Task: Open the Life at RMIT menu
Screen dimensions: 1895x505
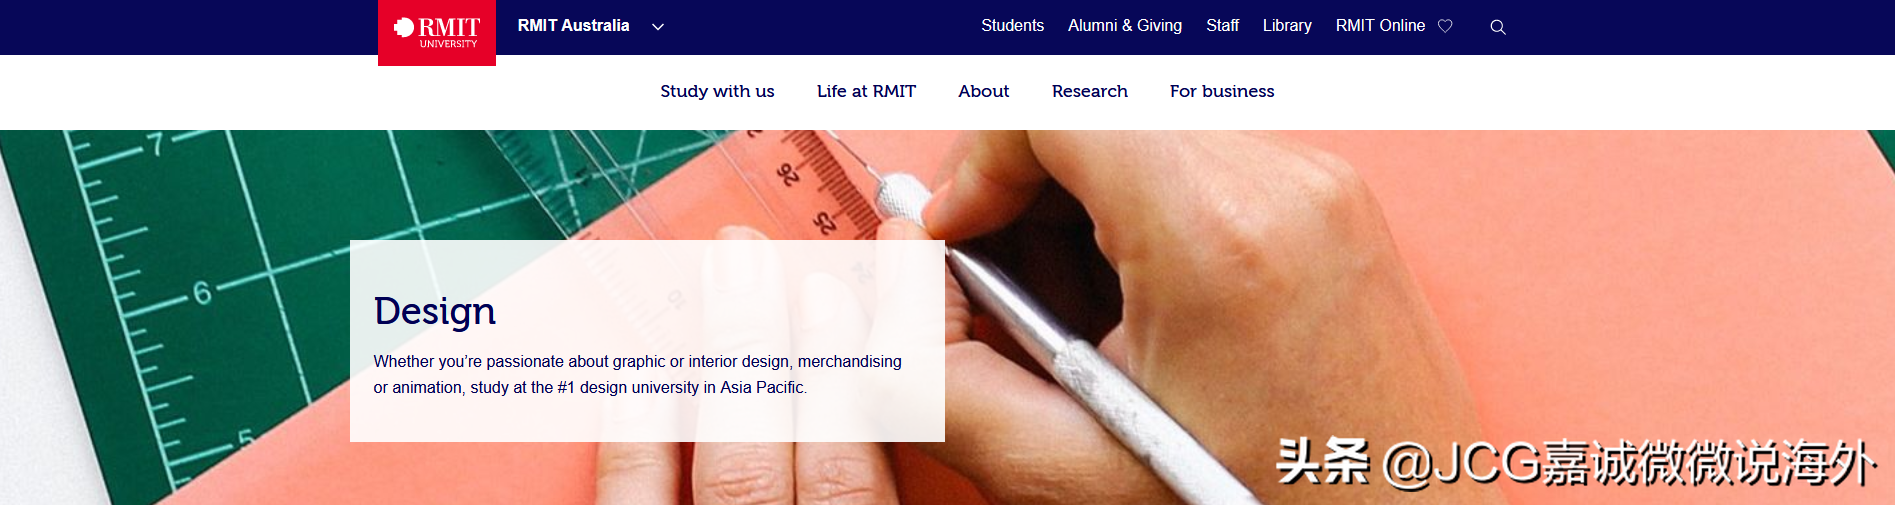Action: pos(866,91)
